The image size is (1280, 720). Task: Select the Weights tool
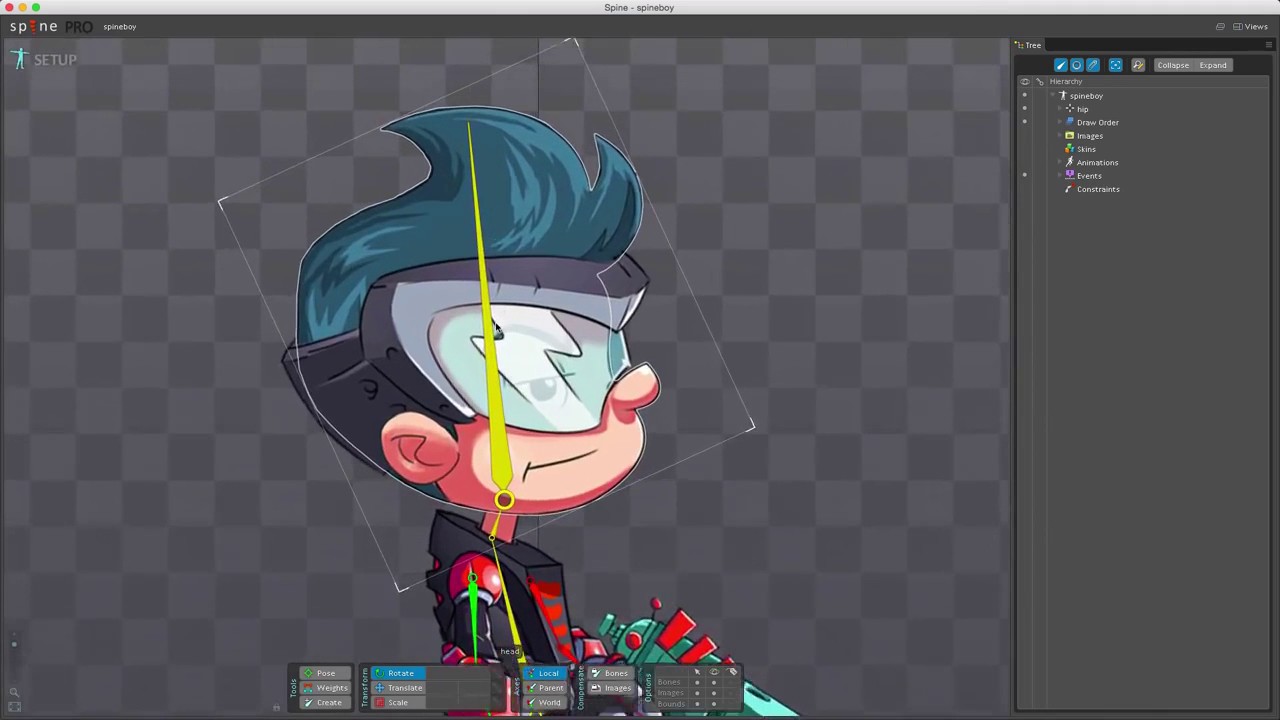[x=325, y=688]
